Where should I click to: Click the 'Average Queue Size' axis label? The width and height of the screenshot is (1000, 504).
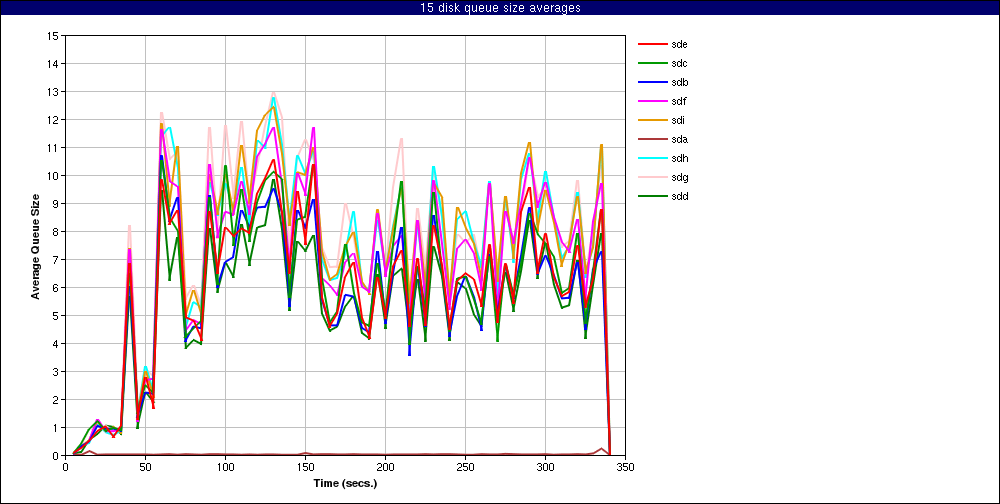[36, 246]
